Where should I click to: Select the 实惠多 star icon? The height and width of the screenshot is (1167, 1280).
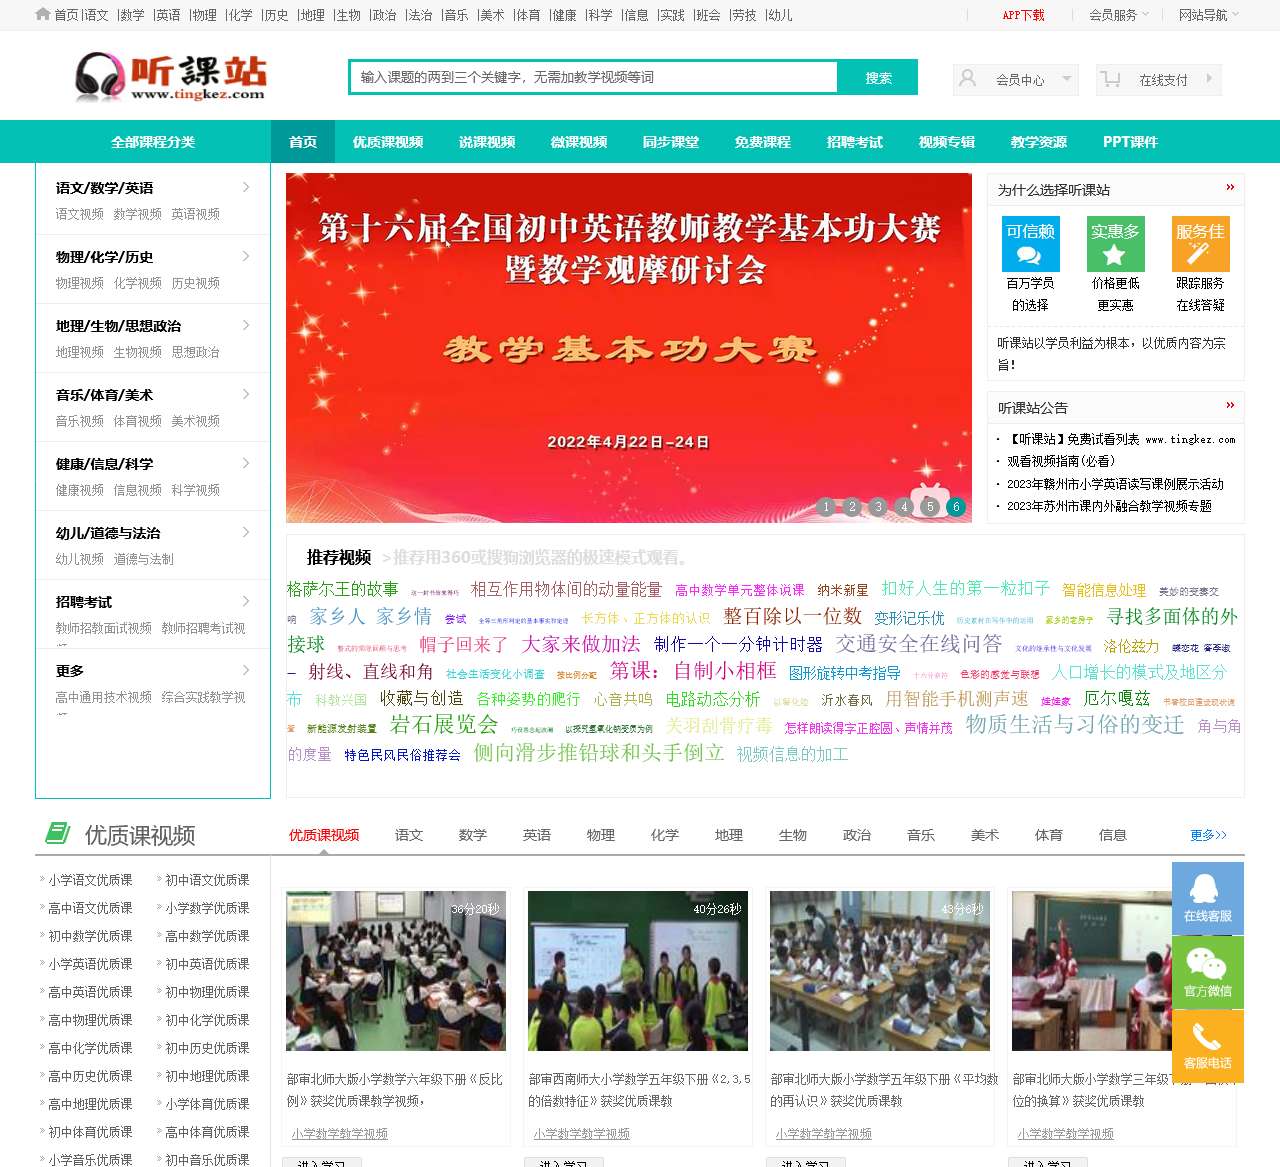click(1114, 243)
